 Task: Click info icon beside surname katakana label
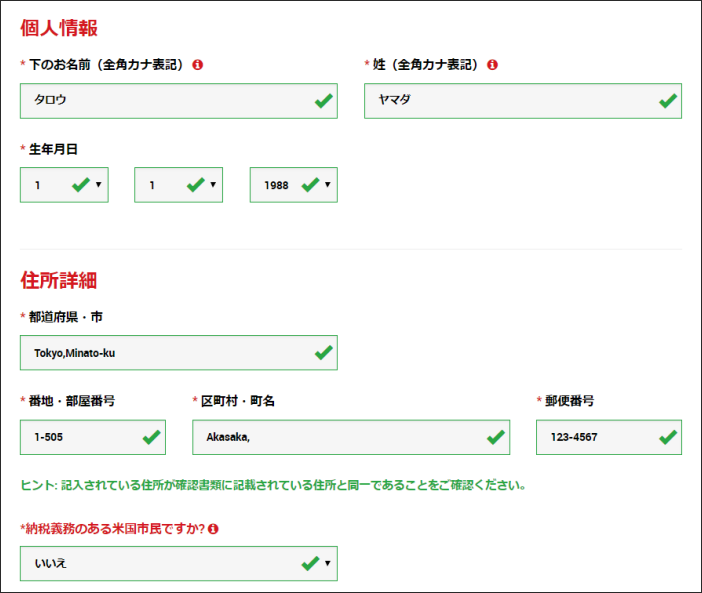[x=492, y=65]
